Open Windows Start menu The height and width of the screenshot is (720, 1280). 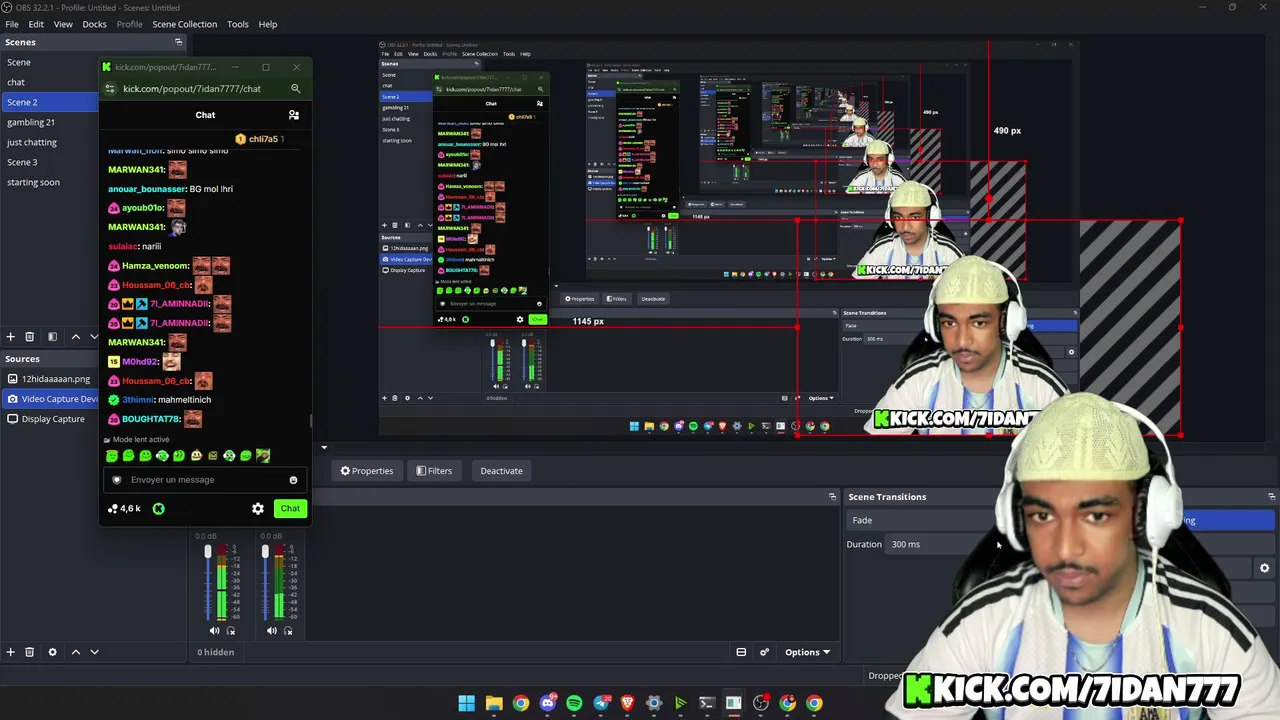(467, 703)
